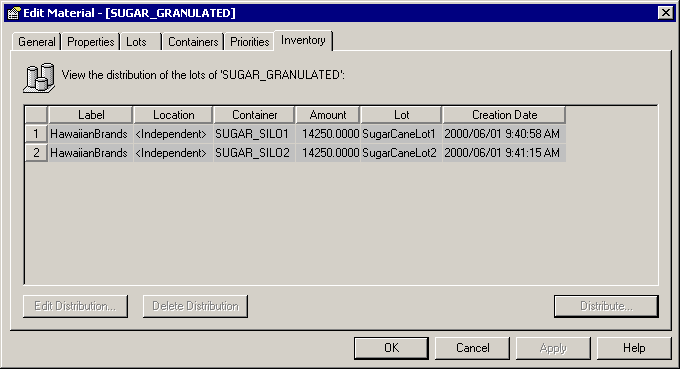680x369 pixels.
Task: Select row header 1
Action: (x=36, y=134)
